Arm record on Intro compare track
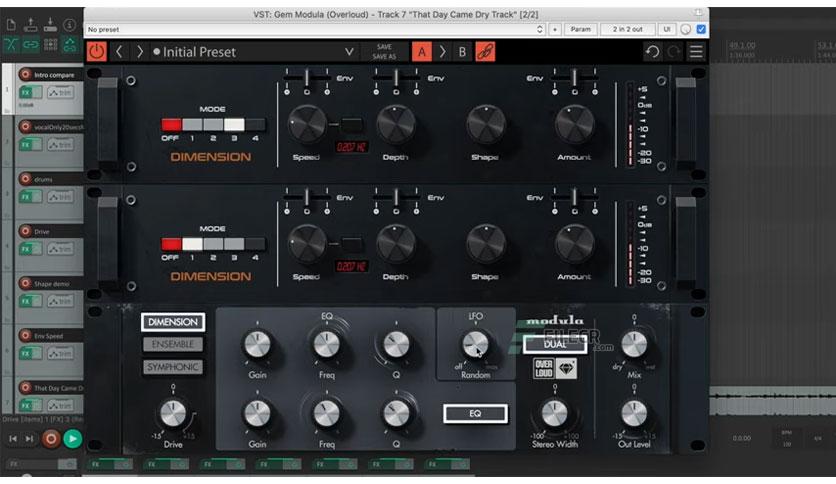Viewport: 836px width, 484px height. click(x=25, y=74)
